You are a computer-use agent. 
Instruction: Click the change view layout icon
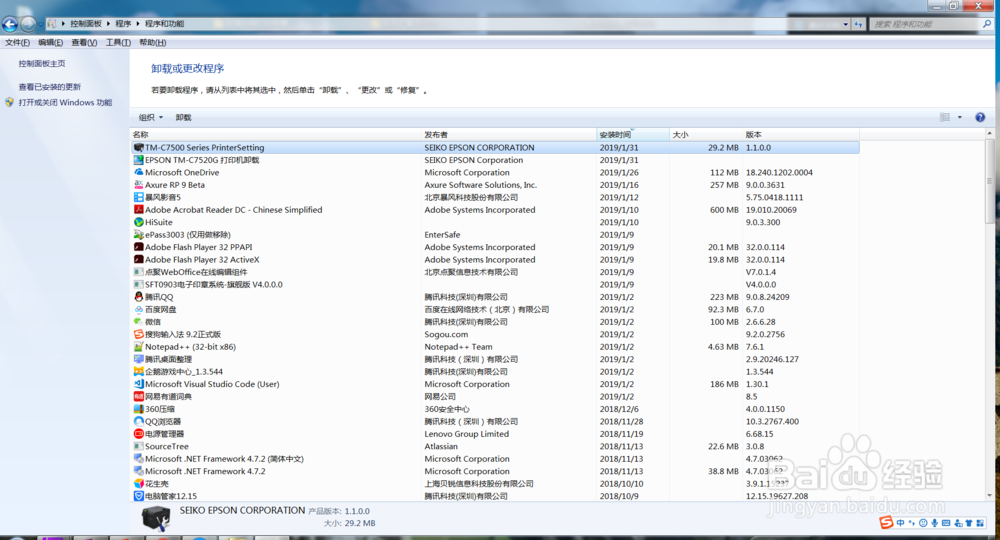945,117
